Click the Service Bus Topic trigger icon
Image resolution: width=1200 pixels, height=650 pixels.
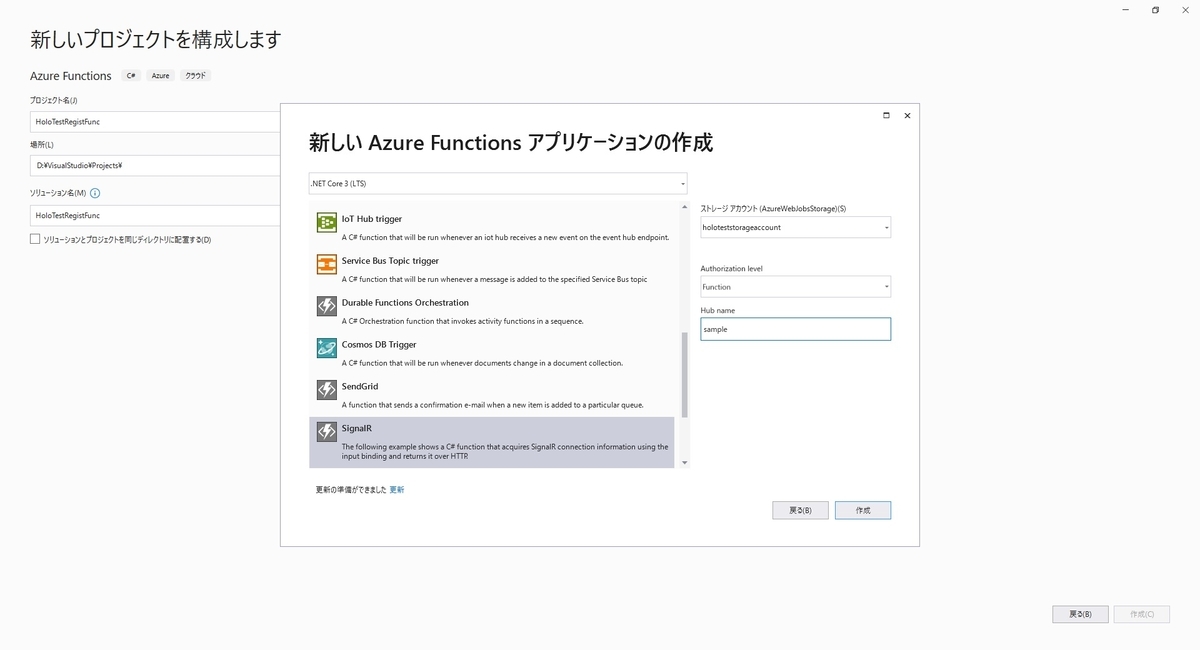tap(326, 264)
